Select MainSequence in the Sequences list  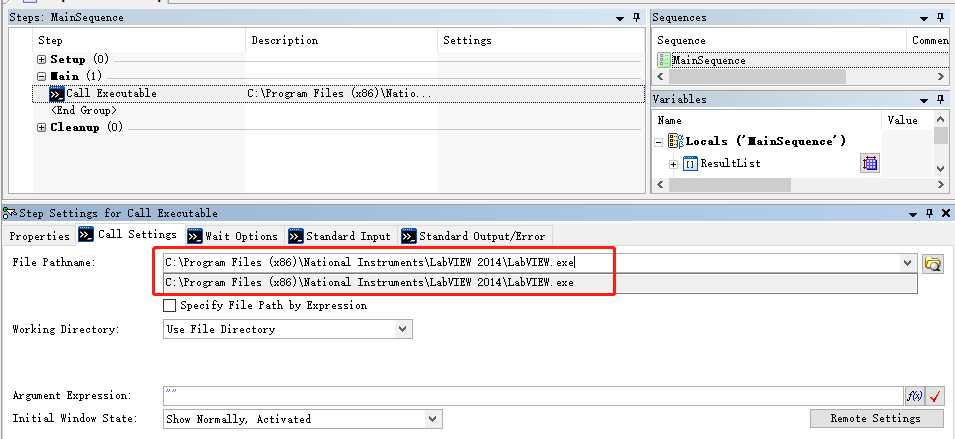[709, 60]
